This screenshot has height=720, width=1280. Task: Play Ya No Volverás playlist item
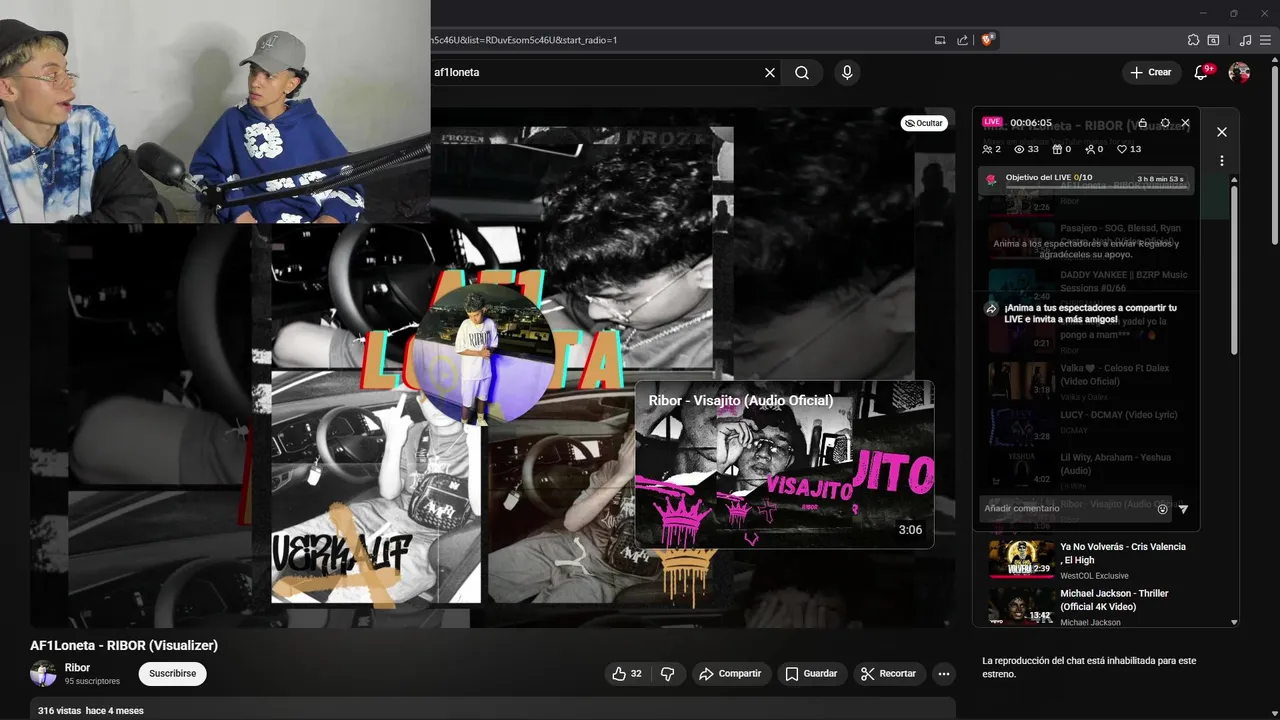[x=1106, y=560]
